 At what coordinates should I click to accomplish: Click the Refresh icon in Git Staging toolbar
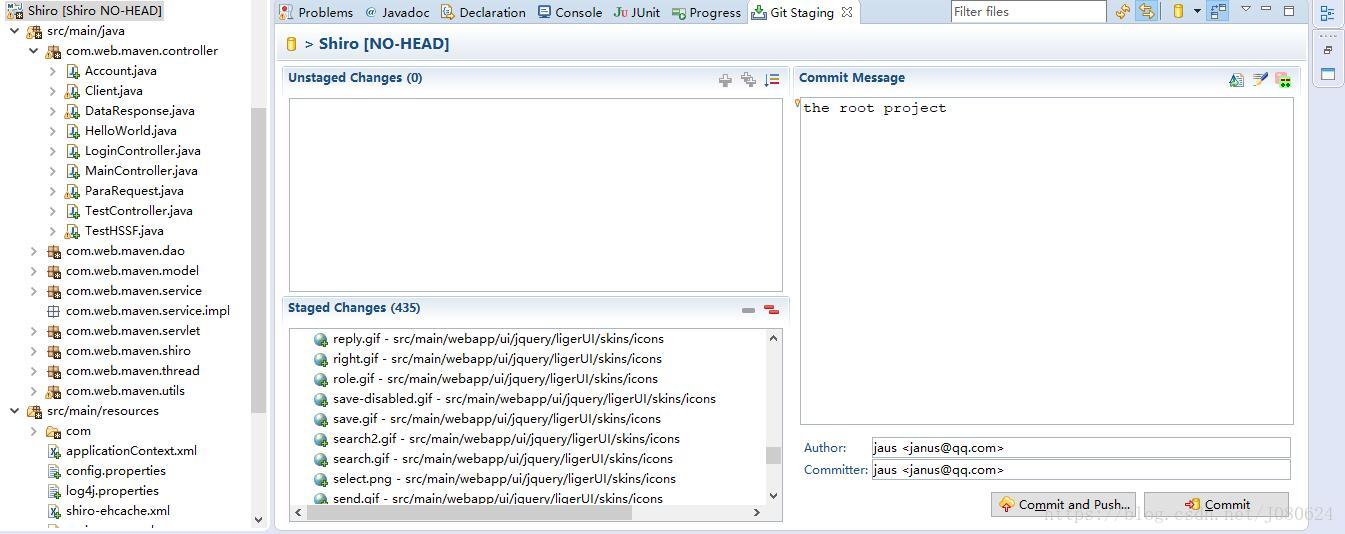(x=1123, y=12)
